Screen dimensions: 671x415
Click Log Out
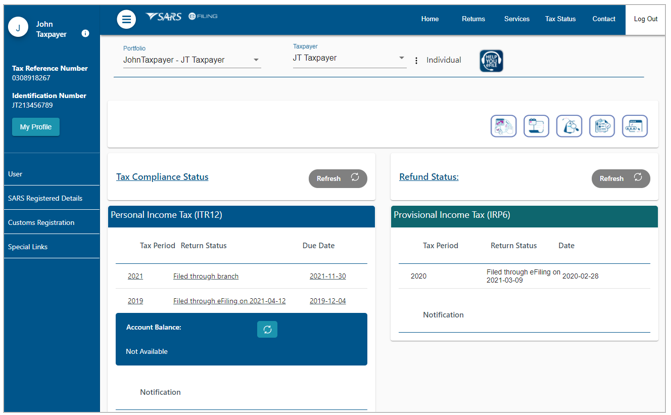645,19
